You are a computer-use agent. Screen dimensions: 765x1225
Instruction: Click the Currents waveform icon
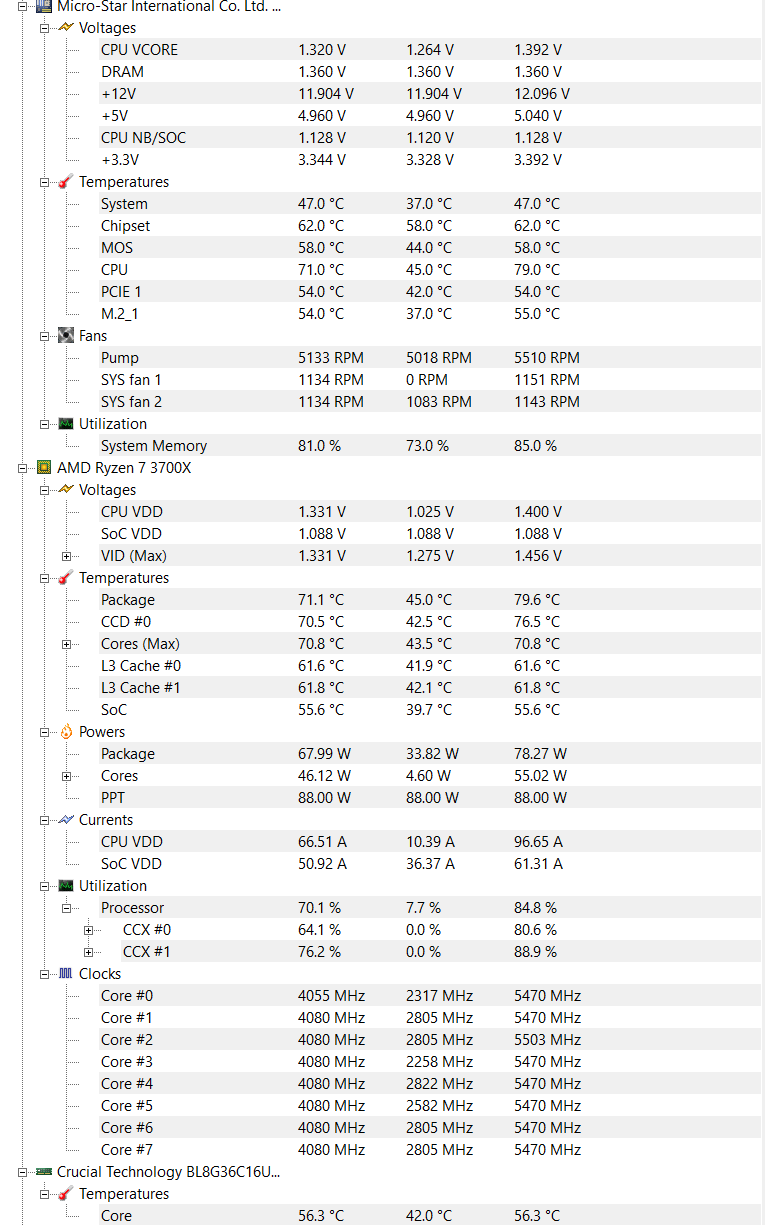pyautogui.click(x=66, y=819)
